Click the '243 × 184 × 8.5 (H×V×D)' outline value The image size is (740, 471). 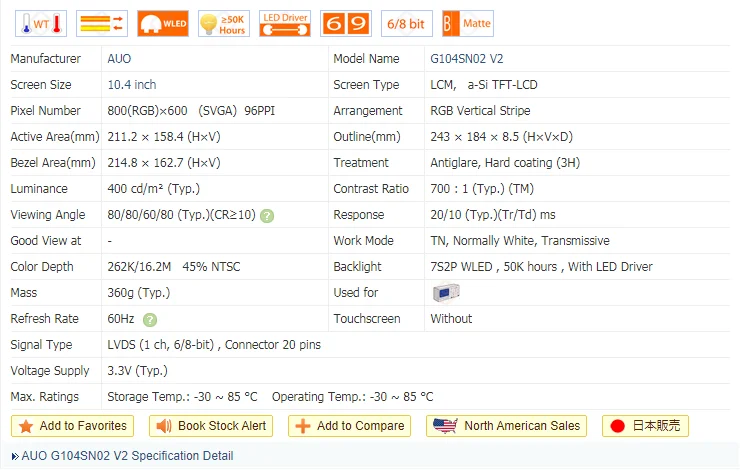[502, 137]
